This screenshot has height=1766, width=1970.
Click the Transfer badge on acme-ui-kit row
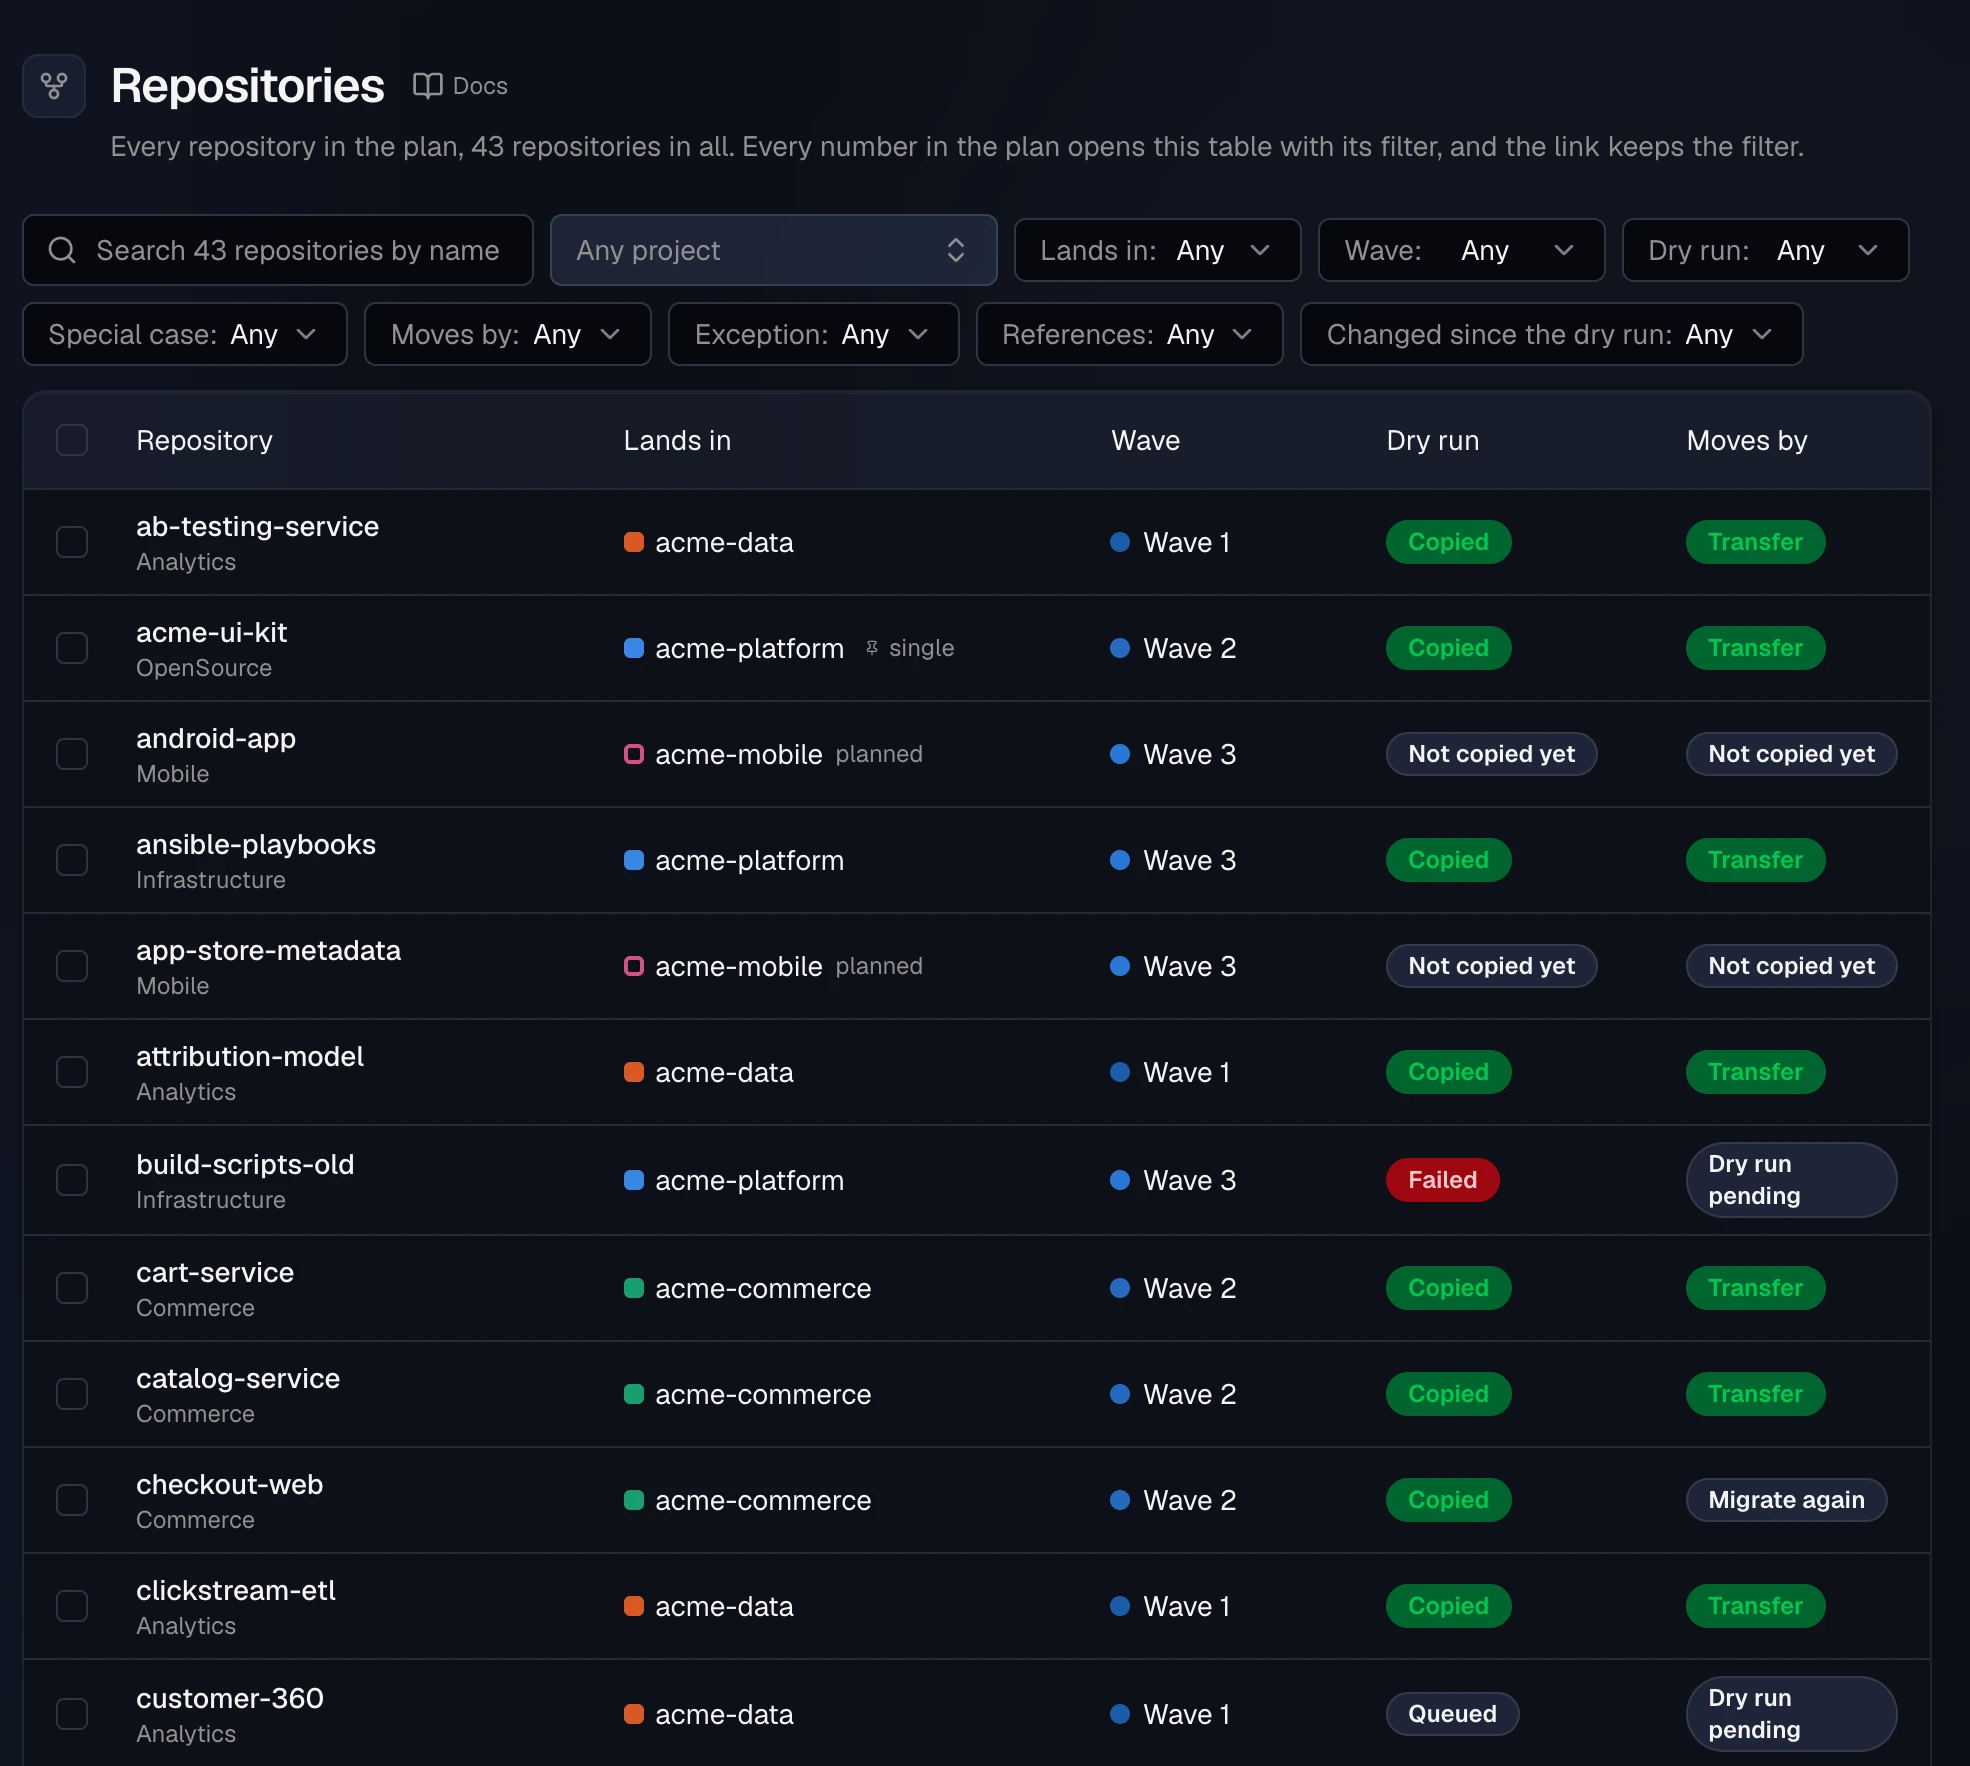[x=1755, y=648]
